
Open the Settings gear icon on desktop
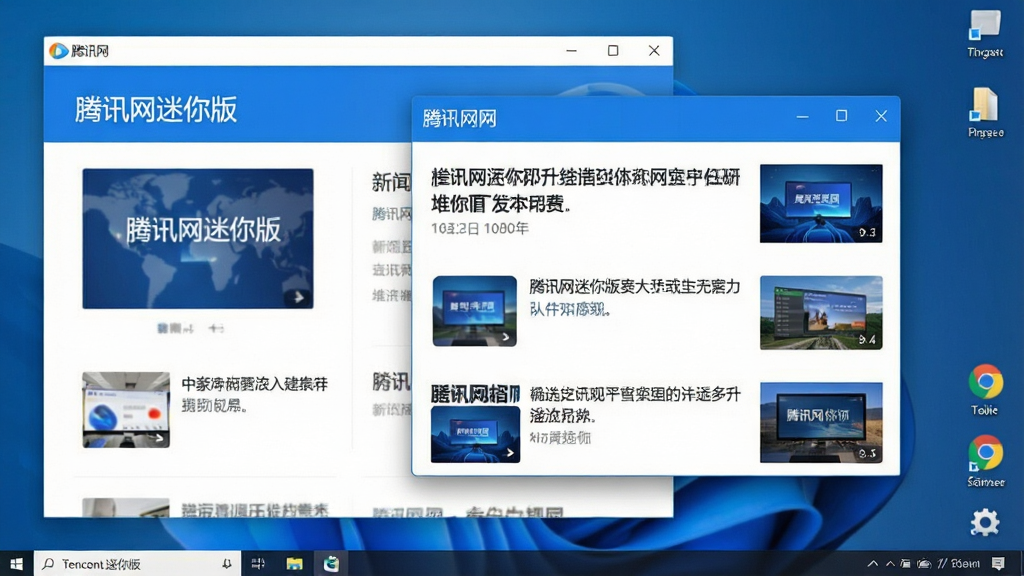tap(985, 522)
